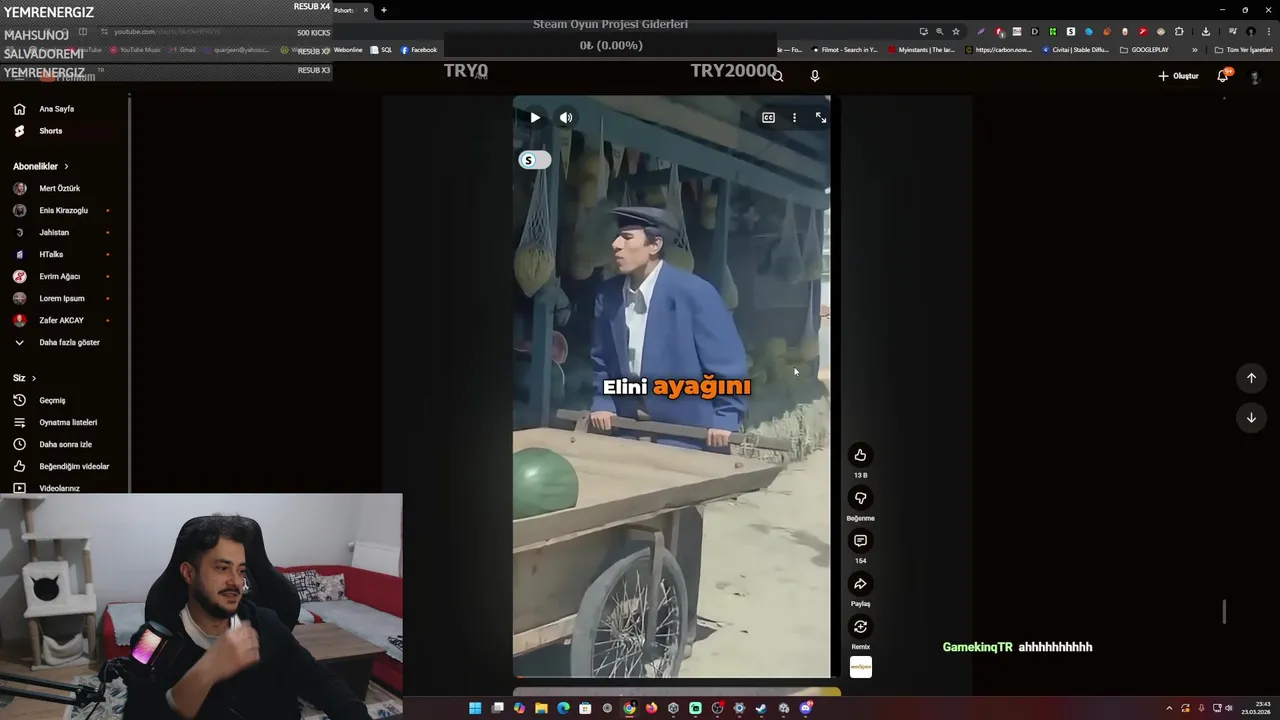Play the paused Shorts video
Image resolution: width=1280 pixels, height=720 pixels.
click(x=535, y=118)
